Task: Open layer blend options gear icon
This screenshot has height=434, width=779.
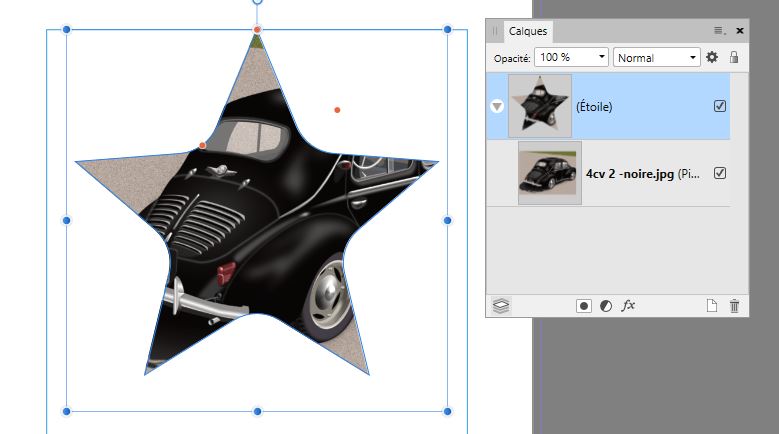Action: pos(712,57)
